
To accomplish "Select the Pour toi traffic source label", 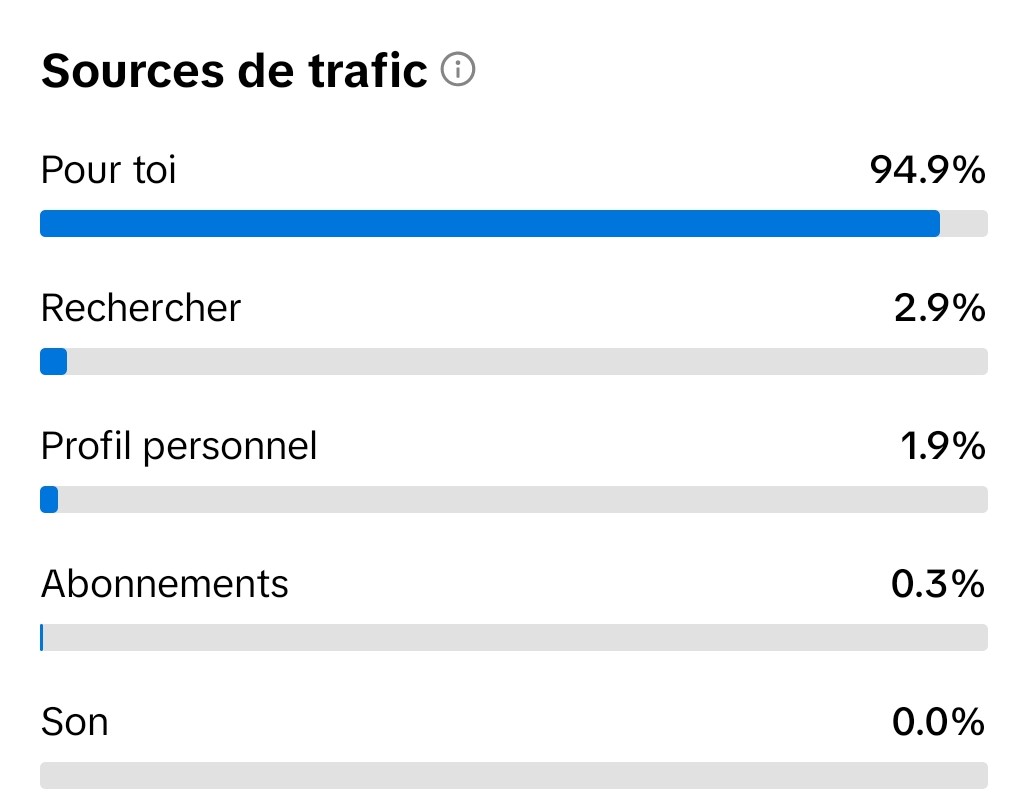I will [108, 171].
